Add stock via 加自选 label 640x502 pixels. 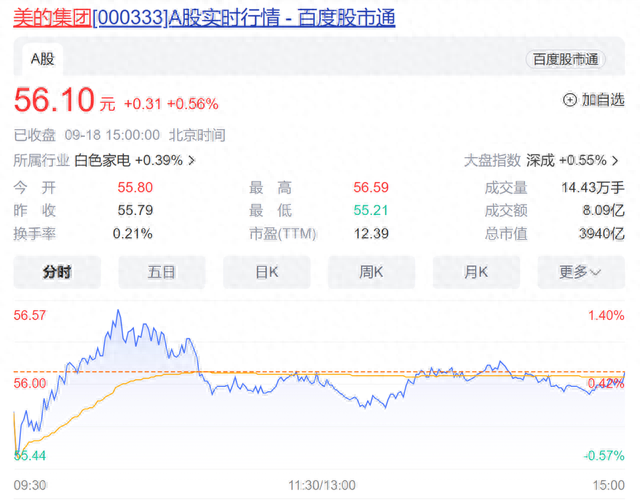[x=603, y=100]
